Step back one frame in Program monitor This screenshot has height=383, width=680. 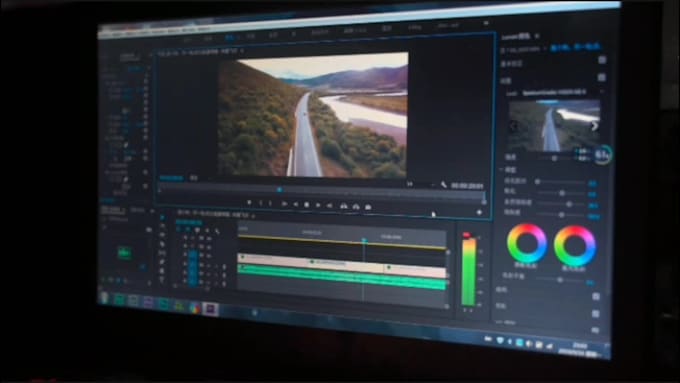pos(295,204)
